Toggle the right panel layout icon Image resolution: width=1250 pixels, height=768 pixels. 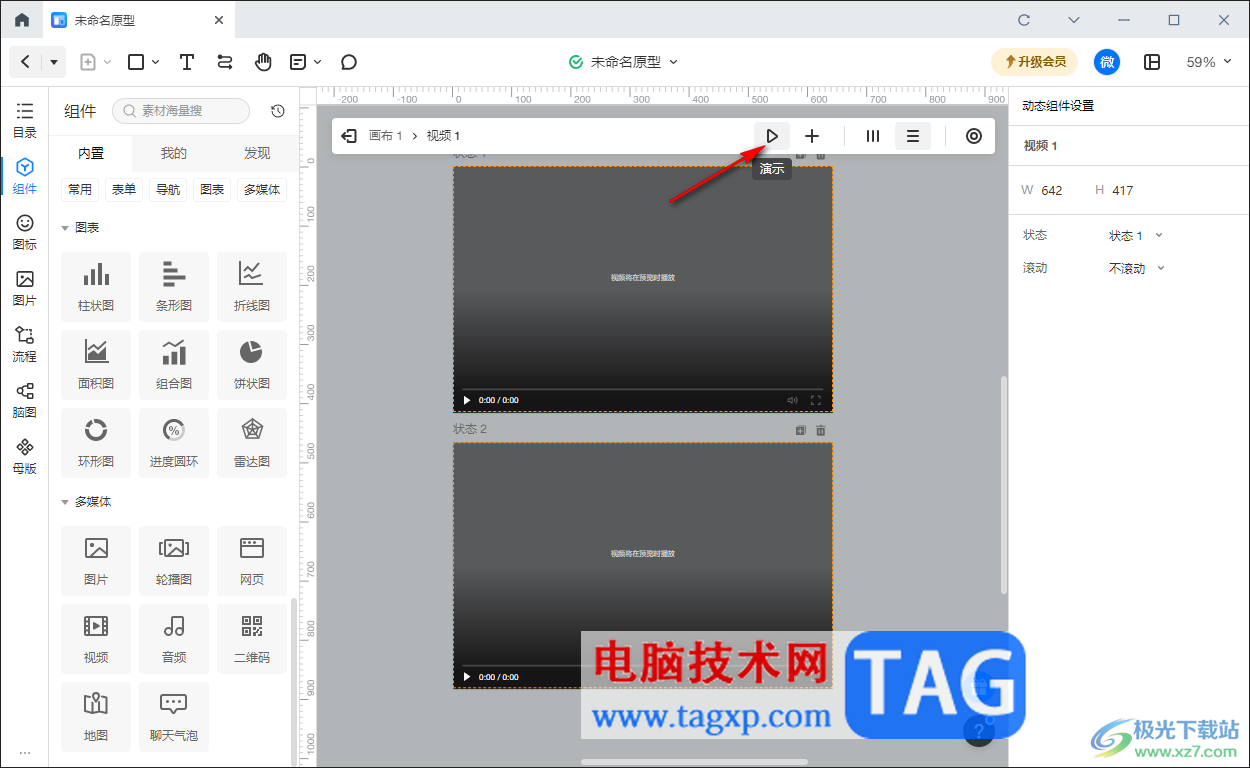point(1152,62)
